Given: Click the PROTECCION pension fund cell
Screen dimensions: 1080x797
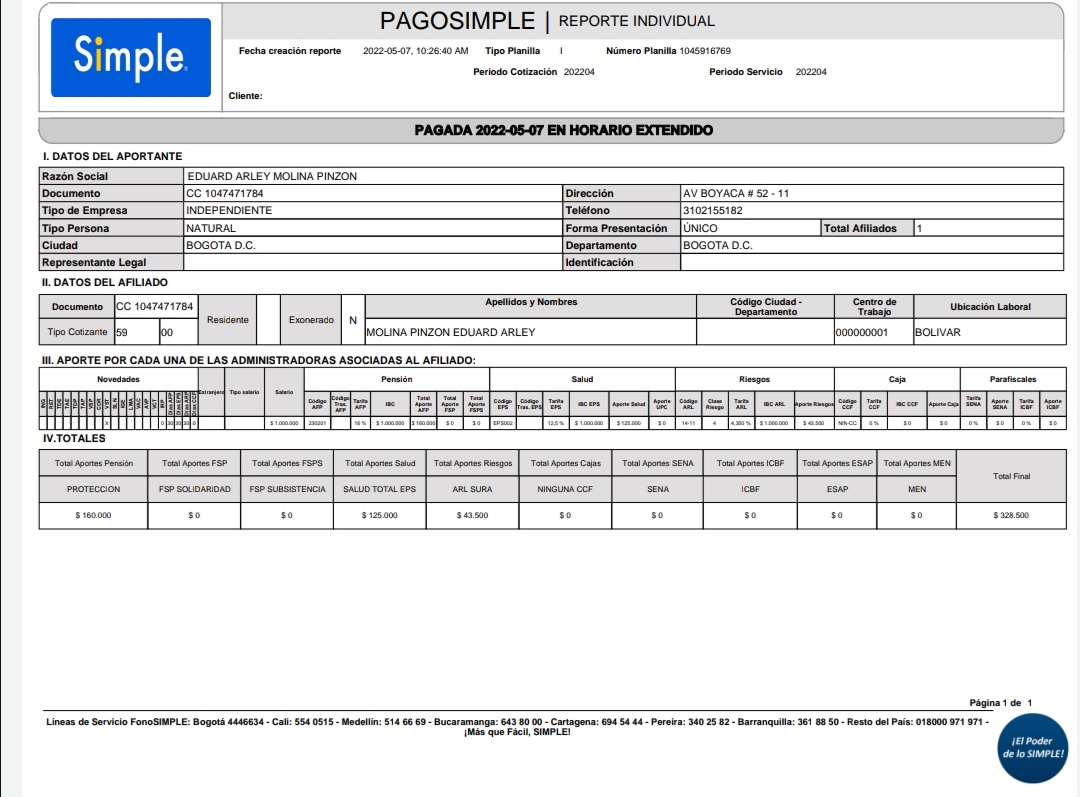Looking at the screenshot, I should (x=93, y=489).
